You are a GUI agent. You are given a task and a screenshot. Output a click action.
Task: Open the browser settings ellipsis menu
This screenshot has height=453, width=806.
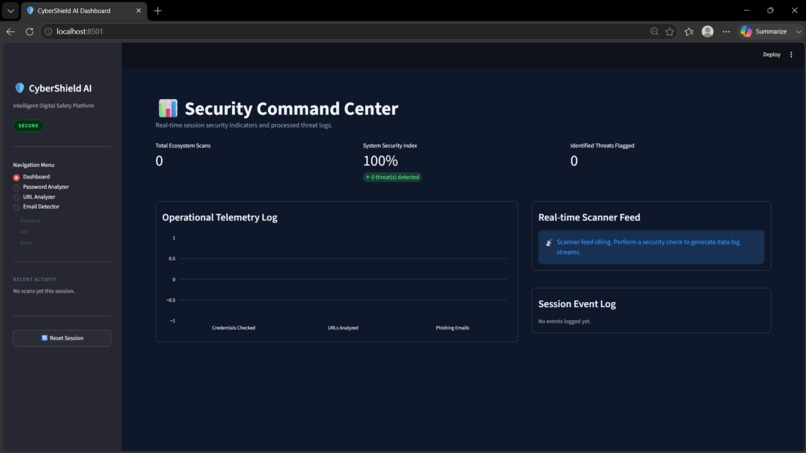[726, 31]
